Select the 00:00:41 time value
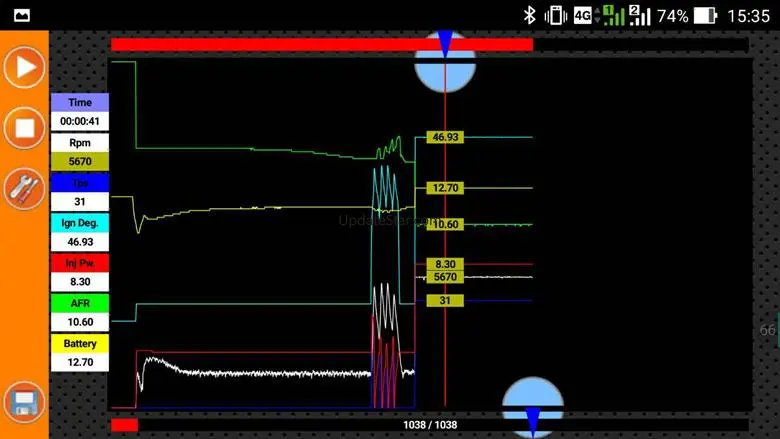This screenshot has width=780, height=439. tap(80, 121)
